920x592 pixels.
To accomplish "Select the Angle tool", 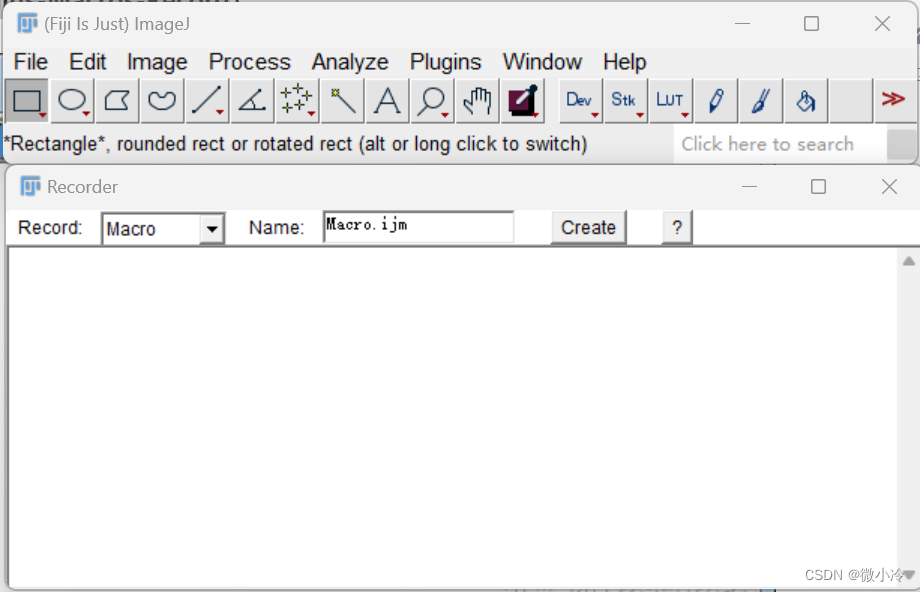I will click(x=252, y=100).
